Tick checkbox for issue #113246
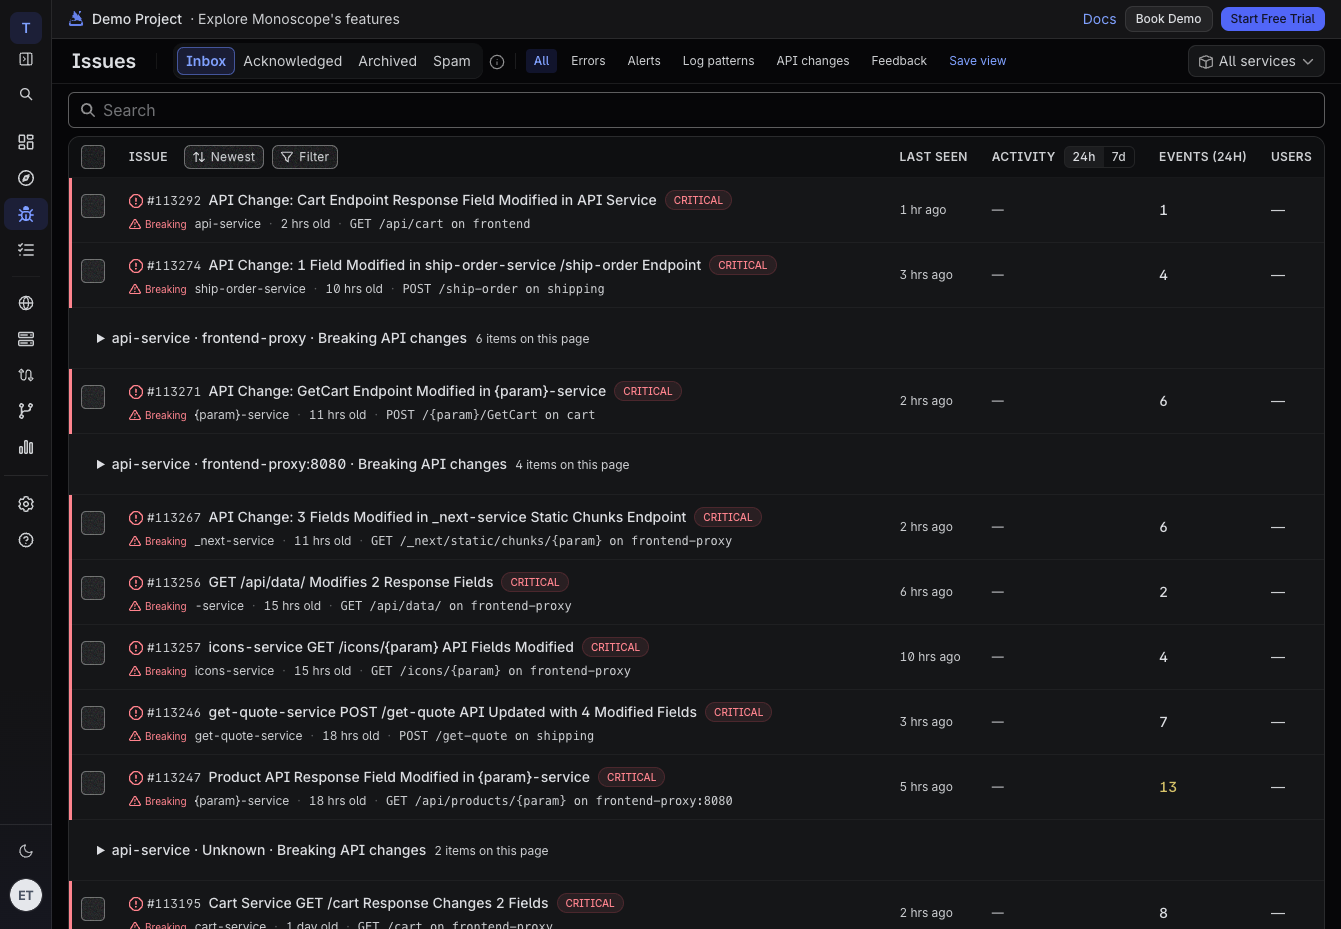This screenshot has width=1341, height=929. (93, 718)
